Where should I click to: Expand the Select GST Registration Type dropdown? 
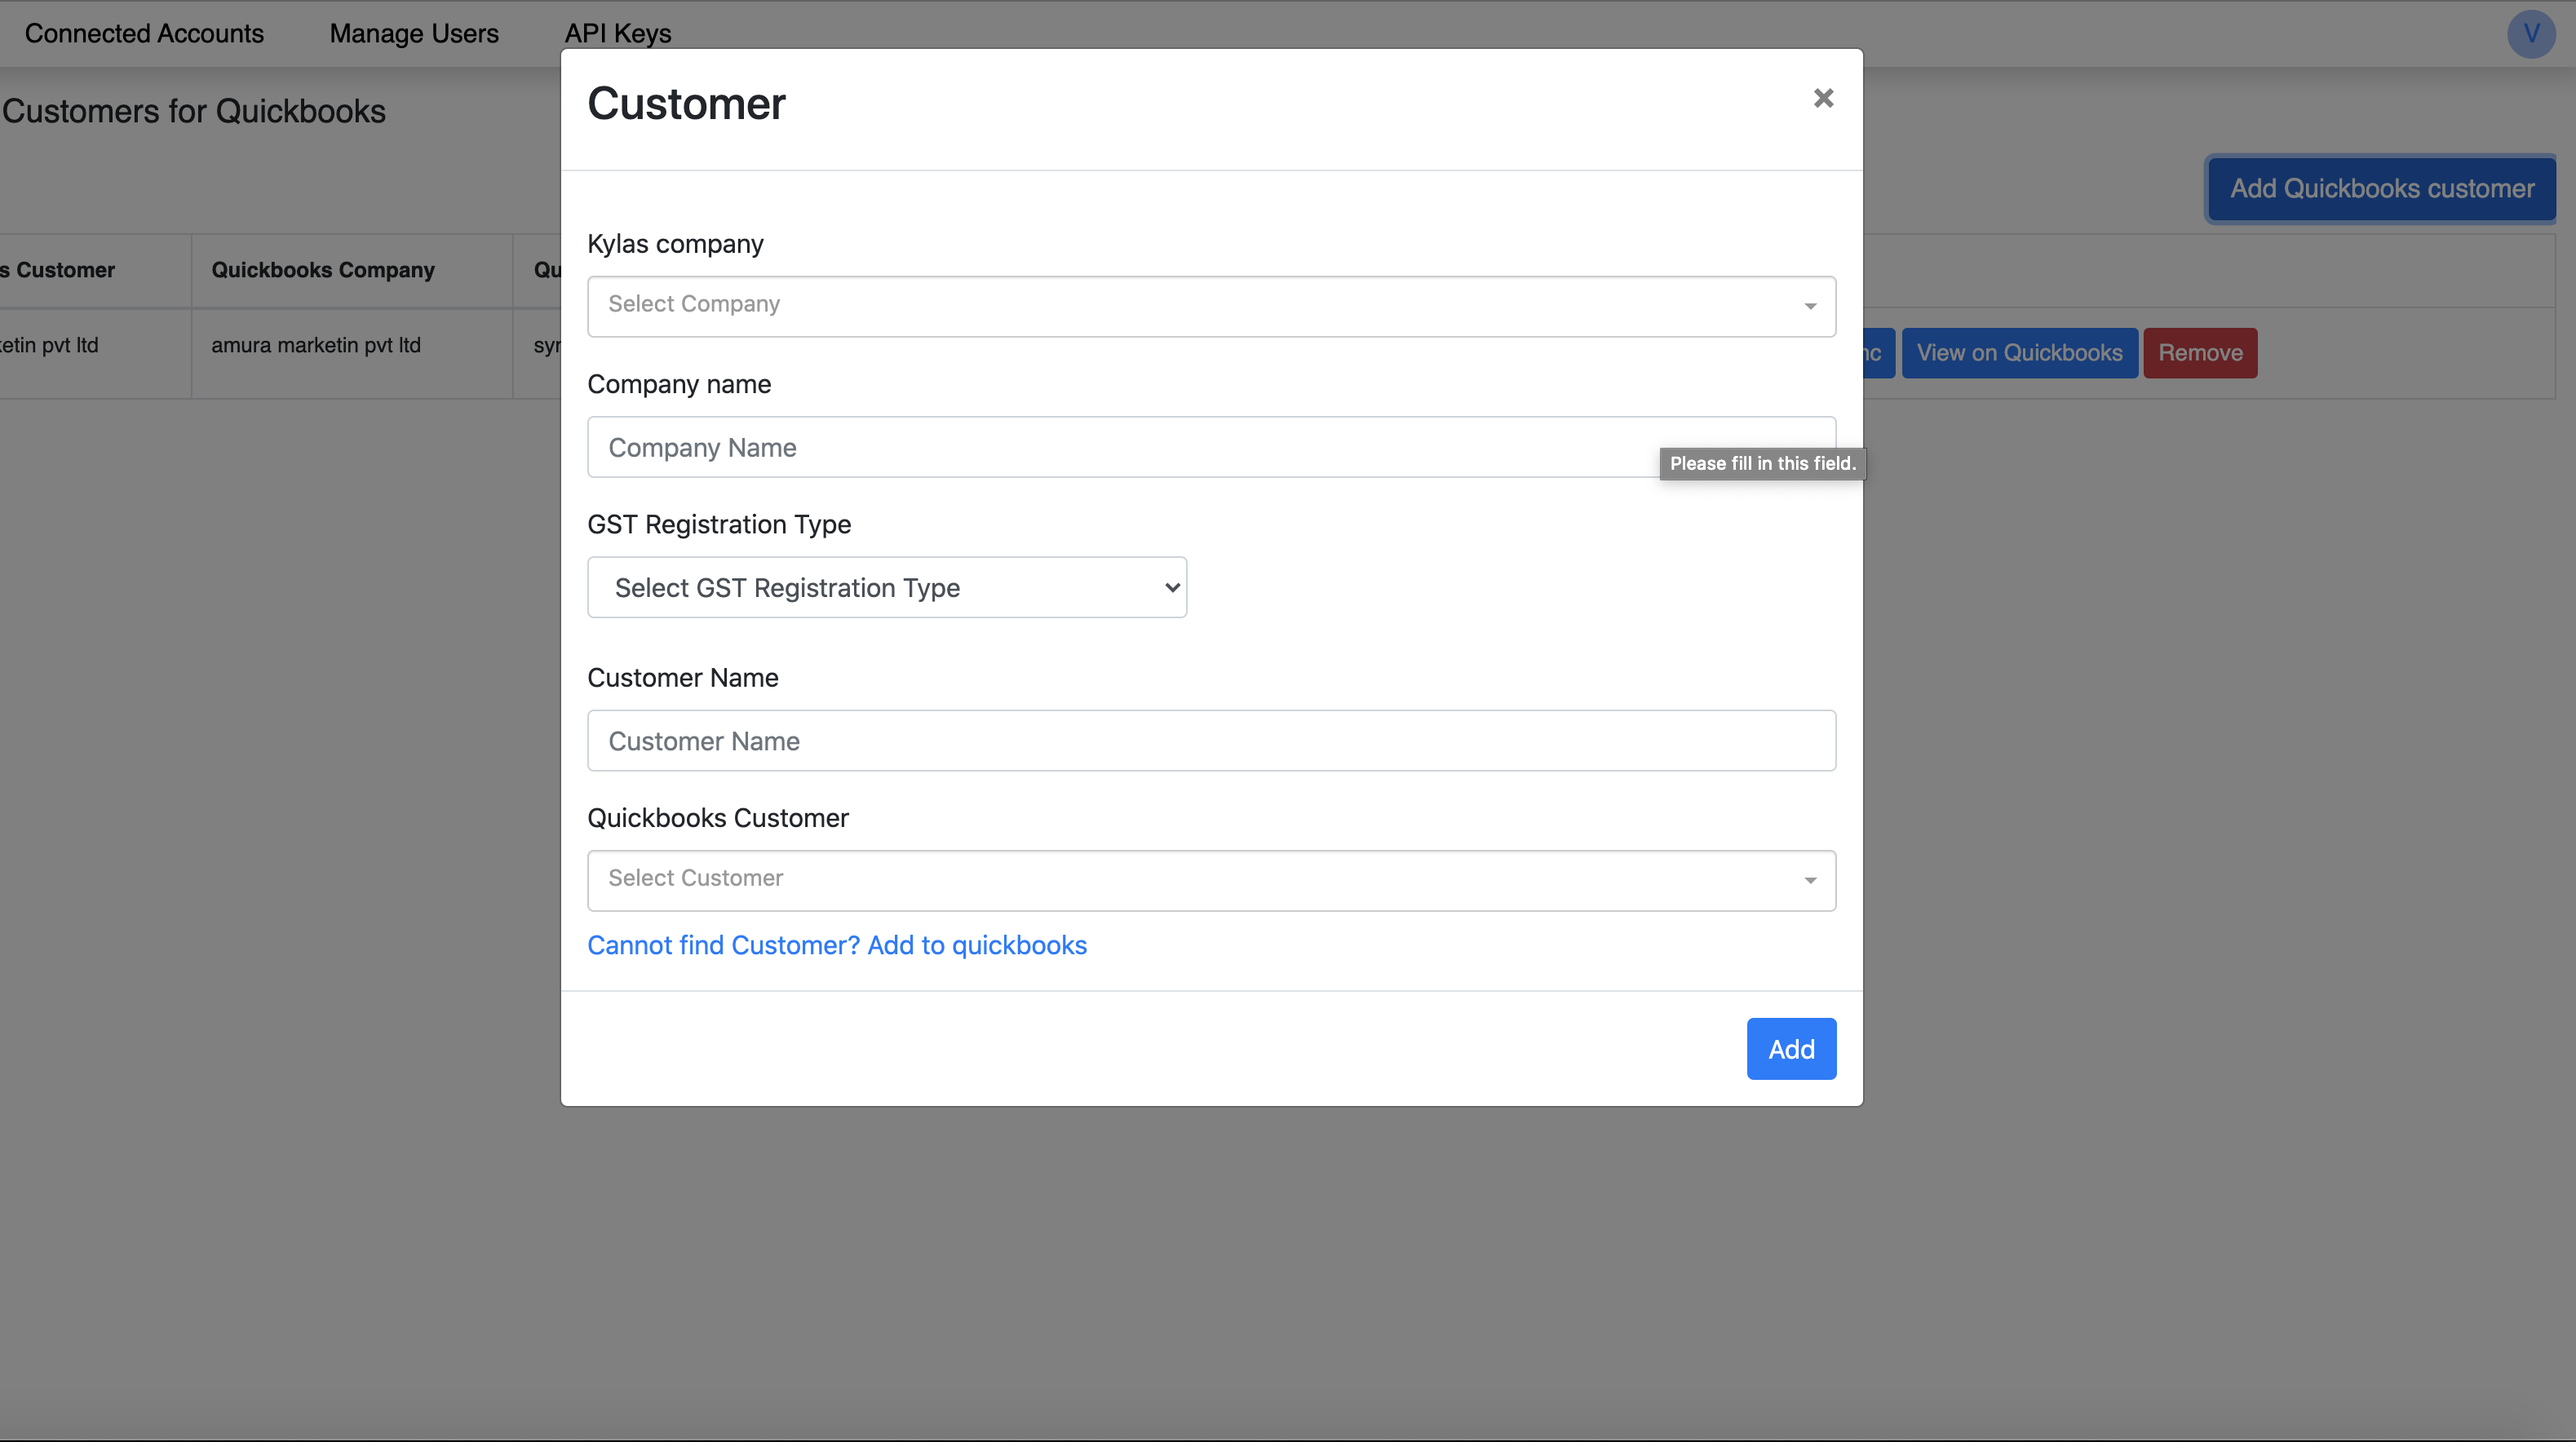[x=887, y=587]
